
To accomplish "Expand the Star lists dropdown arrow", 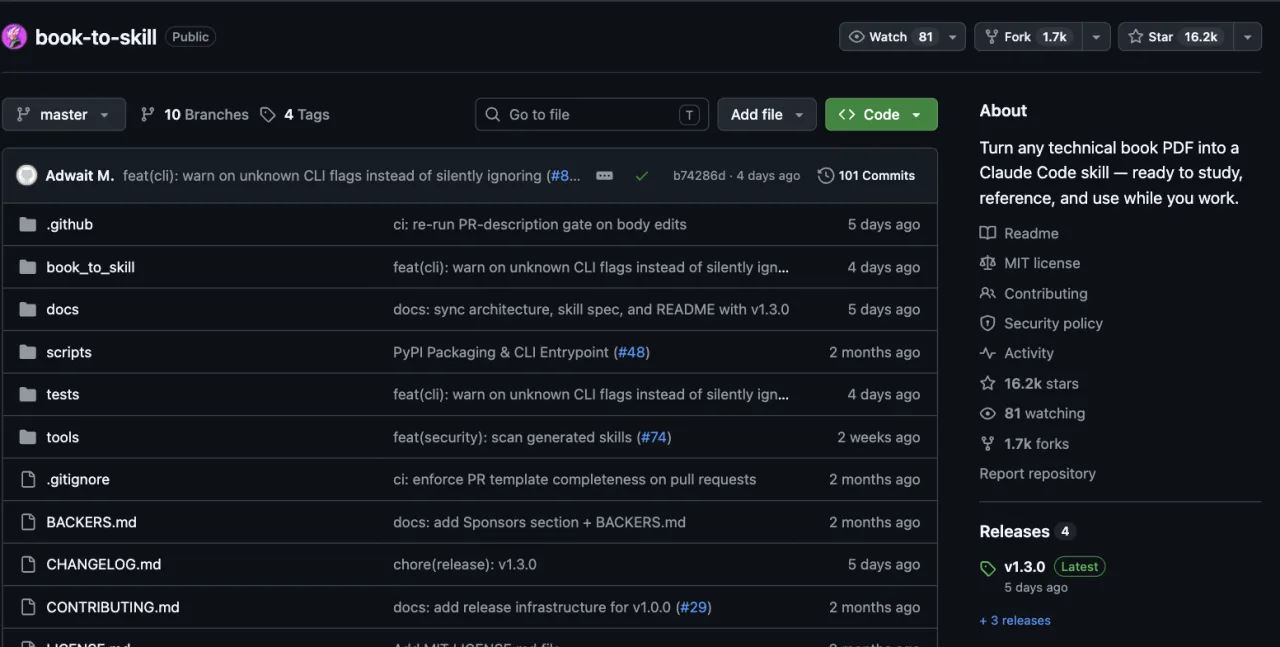I will (x=1247, y=37).
